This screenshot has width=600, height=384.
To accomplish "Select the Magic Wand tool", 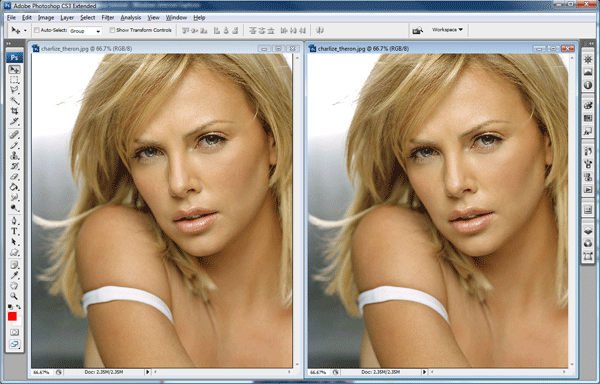I will coord(15,101).
